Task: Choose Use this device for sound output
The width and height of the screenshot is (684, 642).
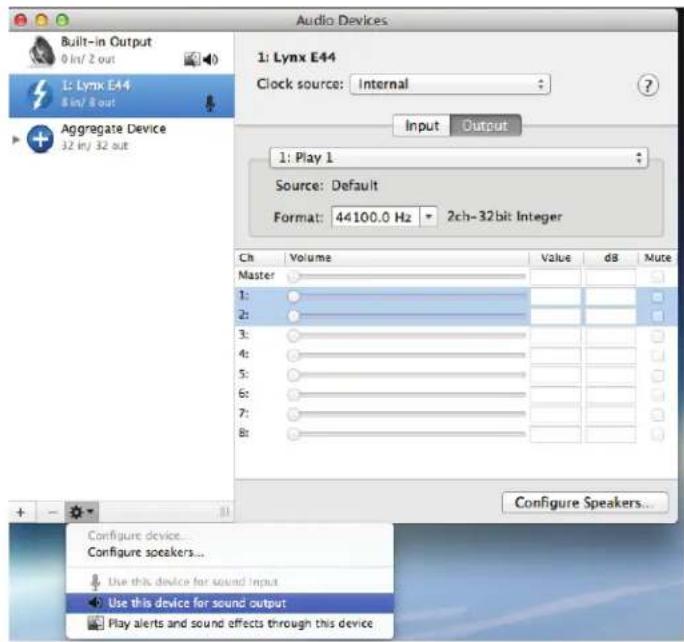Action: click(229, 603)
